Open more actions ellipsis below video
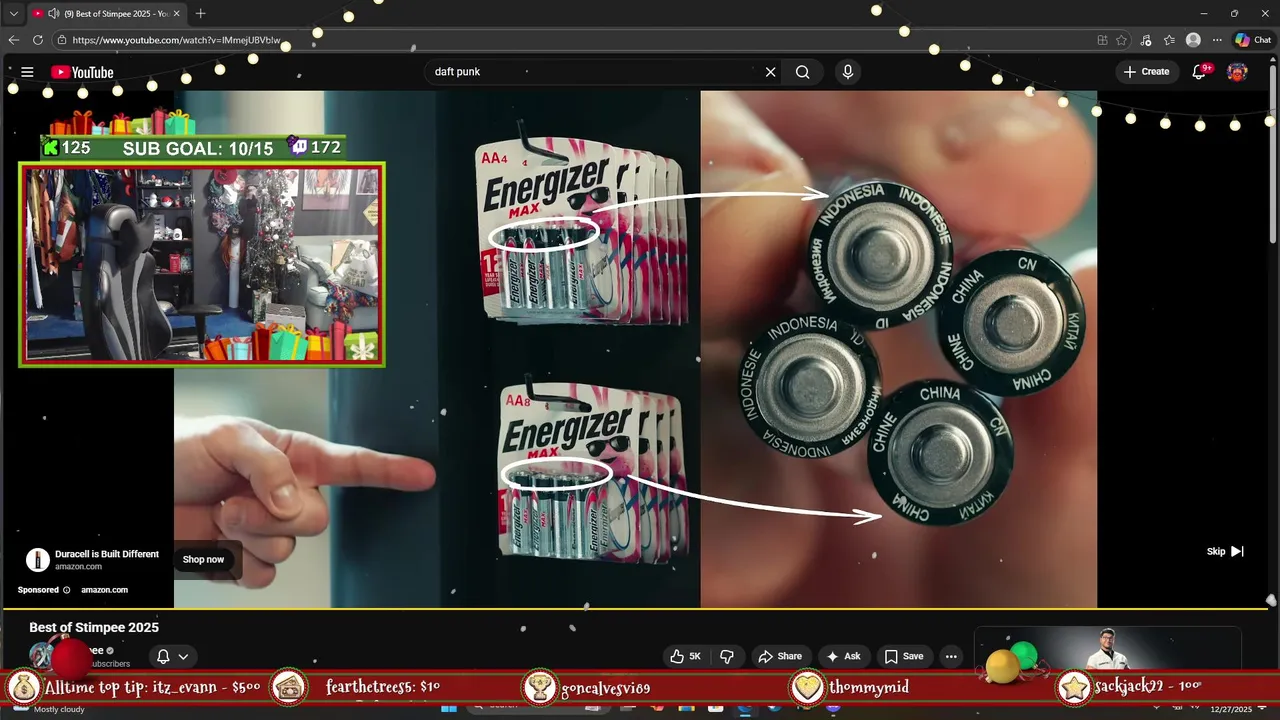Image resolution: width=1280 pixels, height=720 pixels. pyautogui.click(x=951, y=656)
